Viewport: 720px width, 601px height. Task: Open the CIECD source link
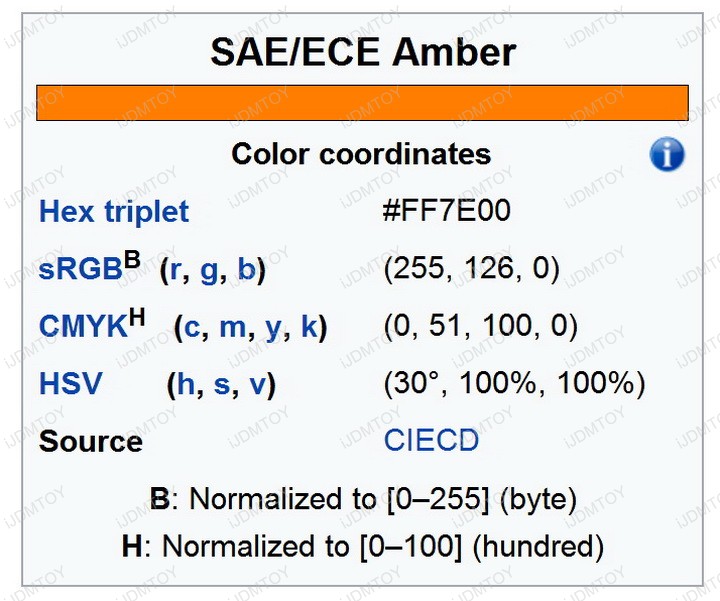(x=431, y=440)
